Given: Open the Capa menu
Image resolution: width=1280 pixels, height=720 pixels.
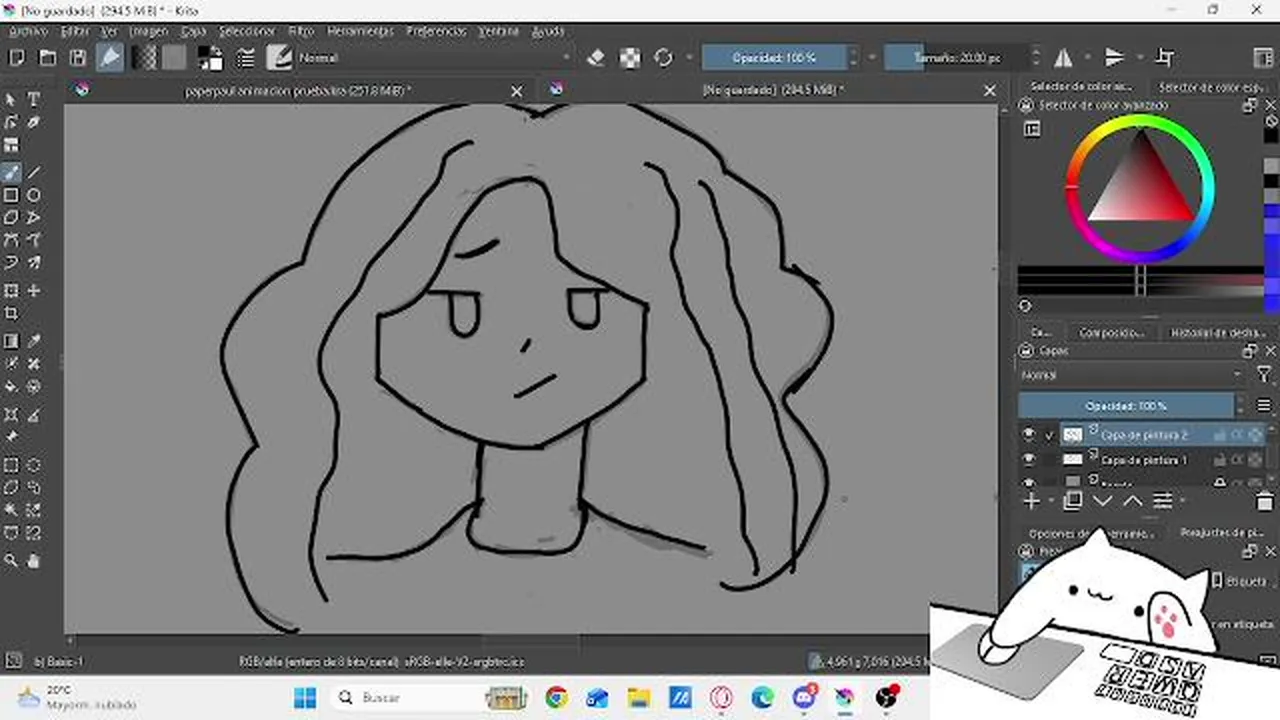Looking at the screenshot, I should (193, 31).
